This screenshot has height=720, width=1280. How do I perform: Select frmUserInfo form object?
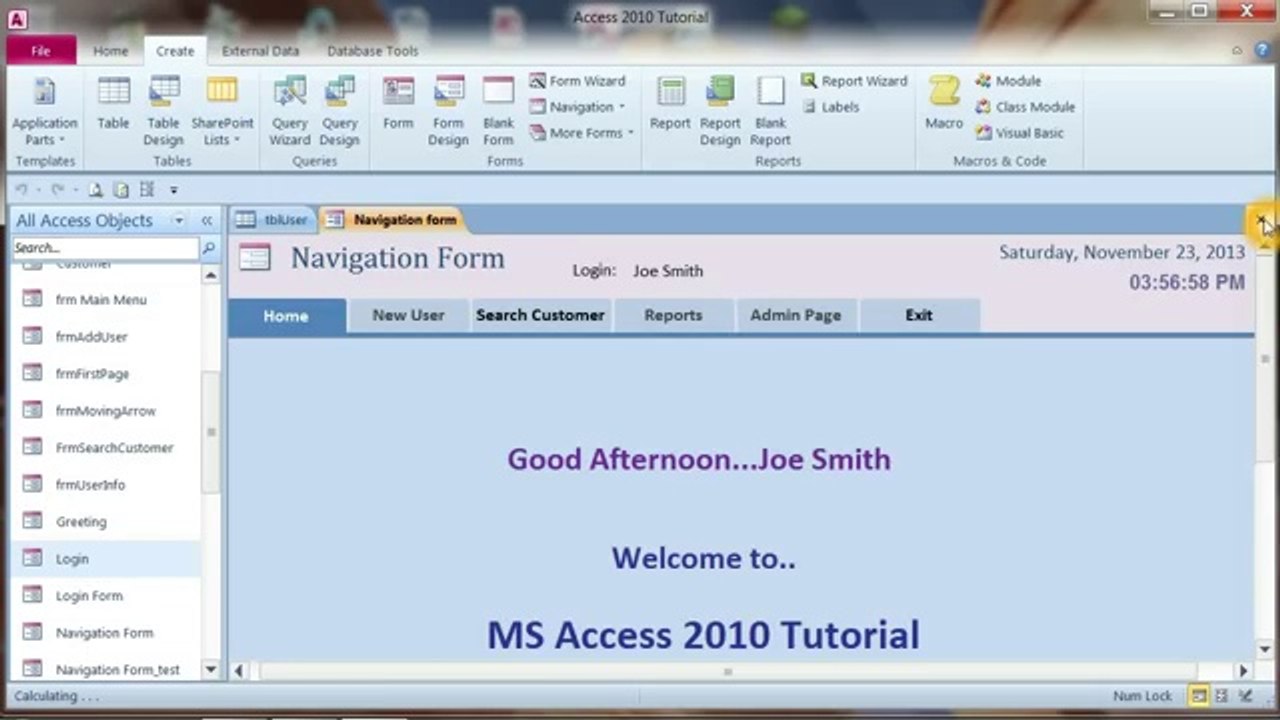[106, 485]
